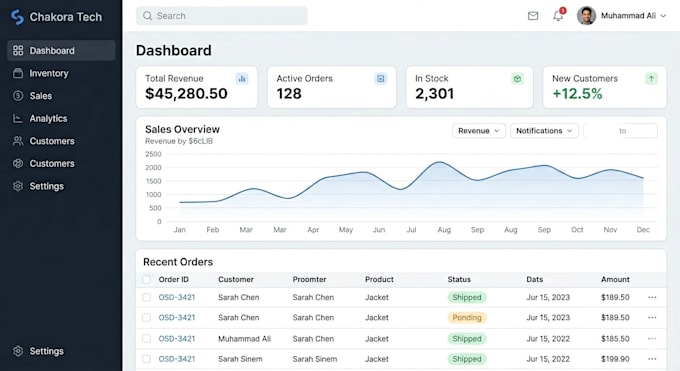Viewport: 680px width, 371px height.
Task: Sort by the Order ID column header
Action: 173,279
